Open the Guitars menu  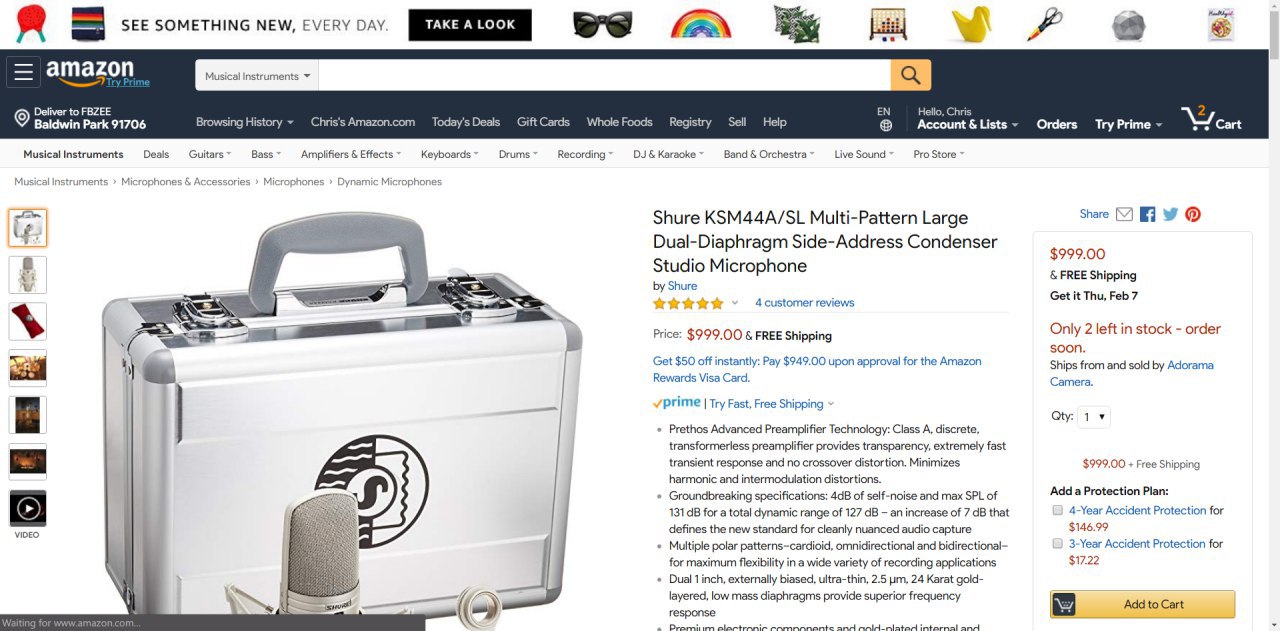pos(209,154)
